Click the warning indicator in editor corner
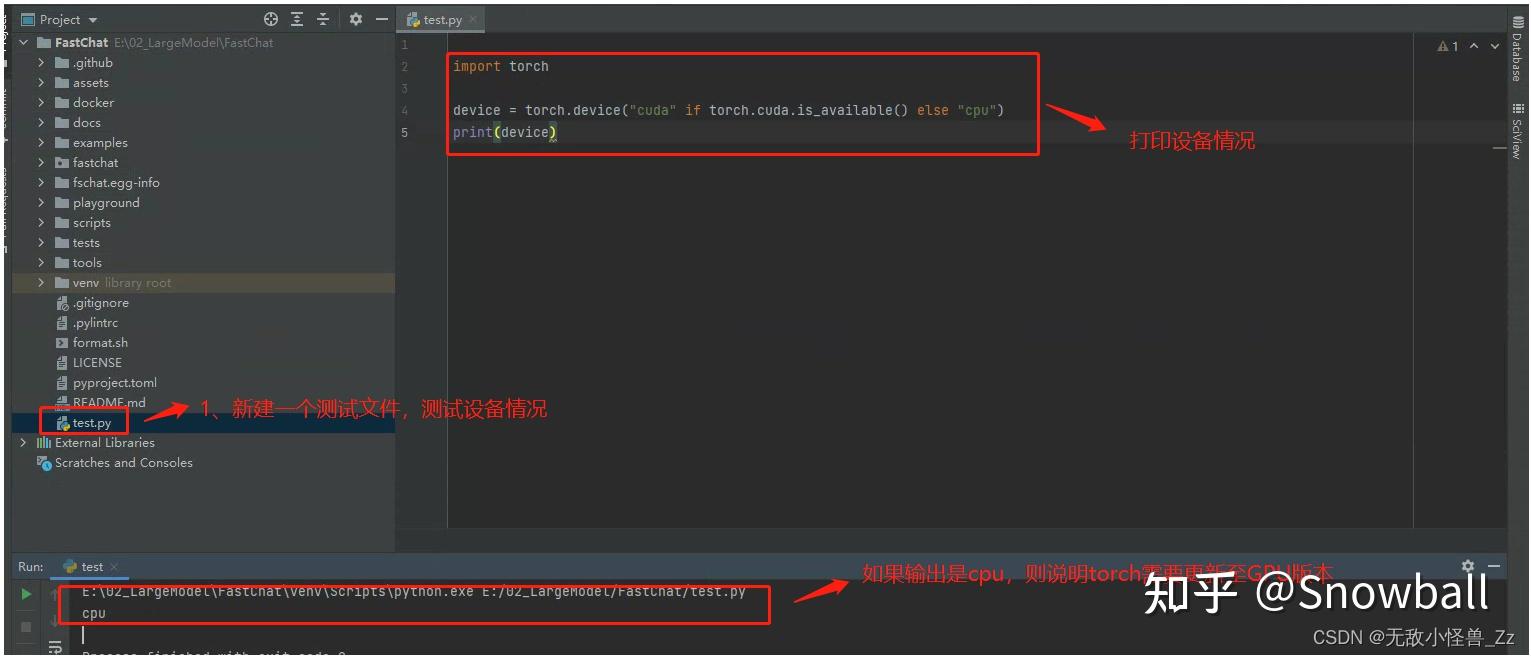The height and width of the screenshot is (657, 1531). [x=1447, y=45]
